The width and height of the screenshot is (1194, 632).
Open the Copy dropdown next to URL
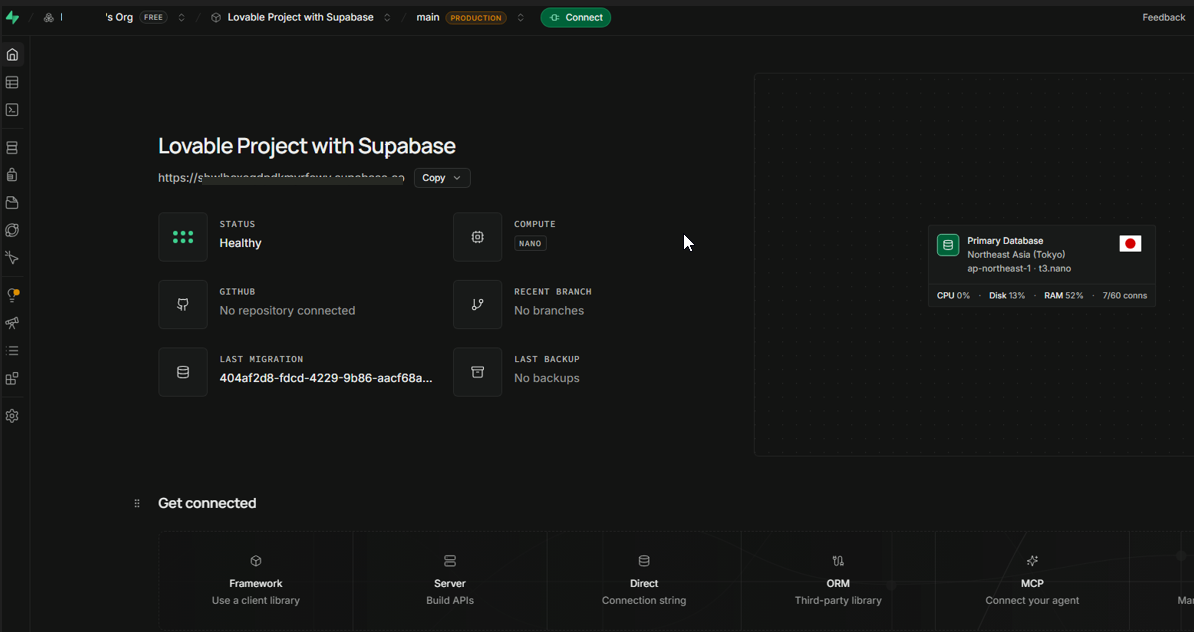pos(442,177)
